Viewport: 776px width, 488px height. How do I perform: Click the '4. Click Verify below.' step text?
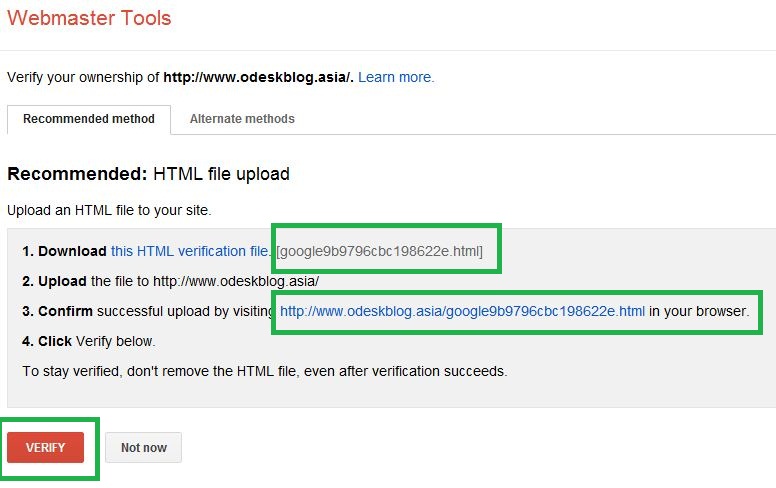pos(89,341)
